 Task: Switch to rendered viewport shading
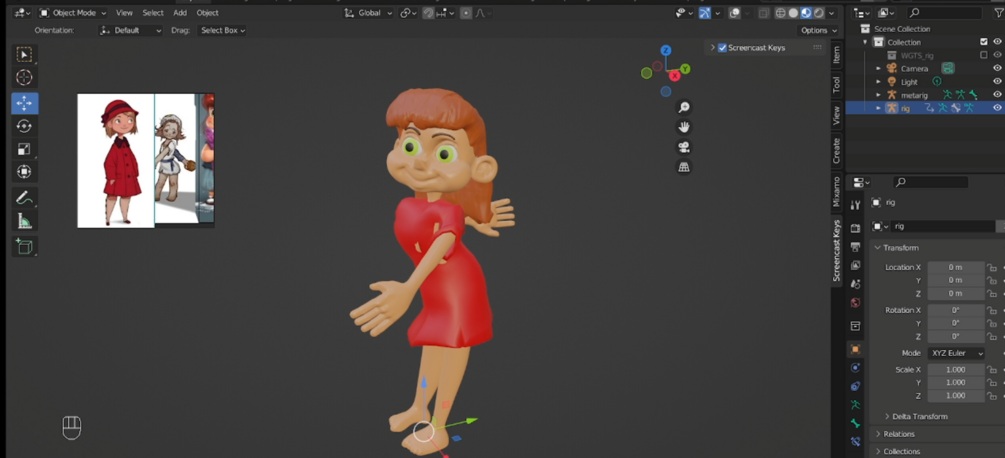point(818,13)
